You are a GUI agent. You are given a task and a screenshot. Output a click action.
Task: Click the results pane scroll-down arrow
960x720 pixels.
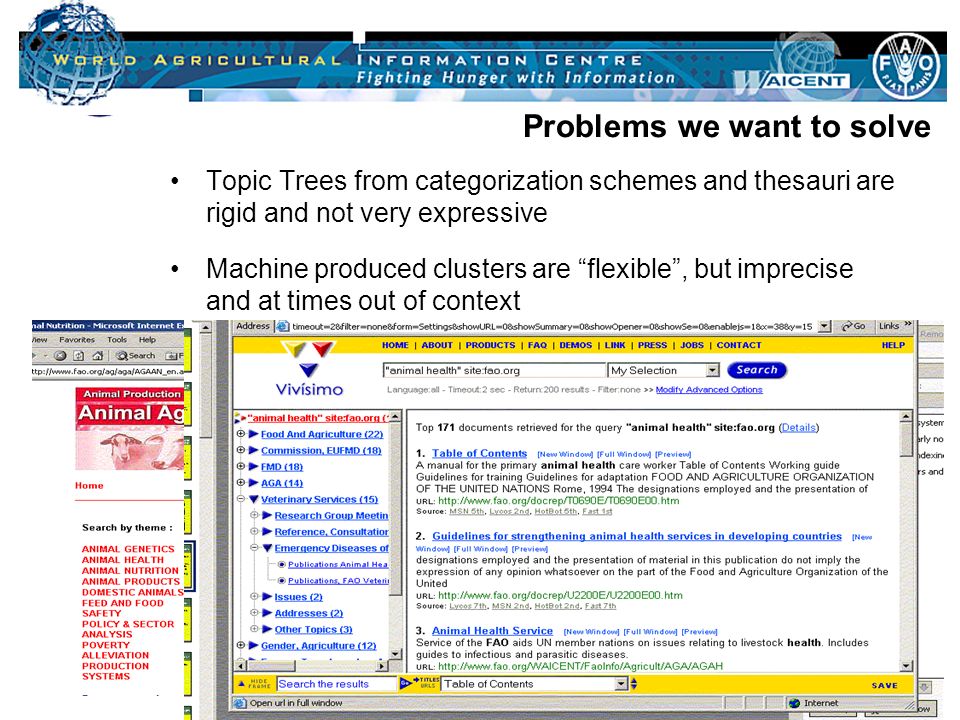coord(906,666)
